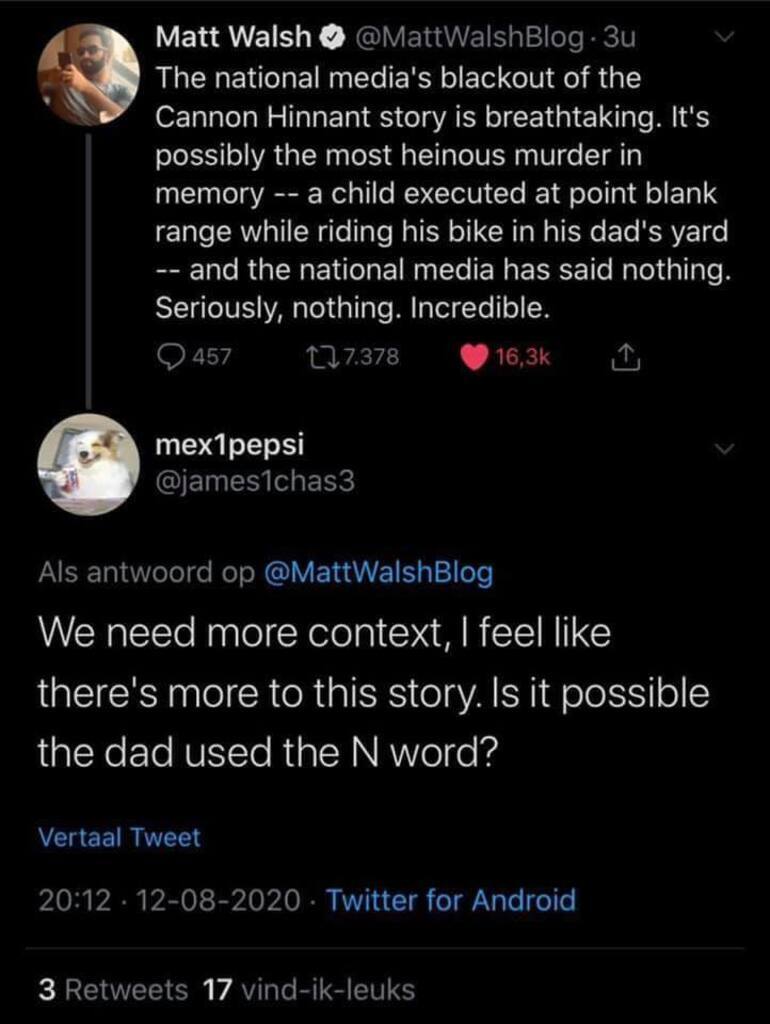The width and height of the screenshot is (770, 1024).
Task: View the 3 Retweets list
Action: [x=113, y=990]
